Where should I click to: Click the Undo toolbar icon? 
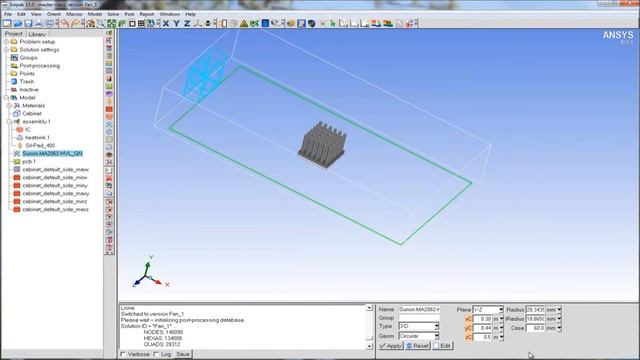click(x=64, y=24)
